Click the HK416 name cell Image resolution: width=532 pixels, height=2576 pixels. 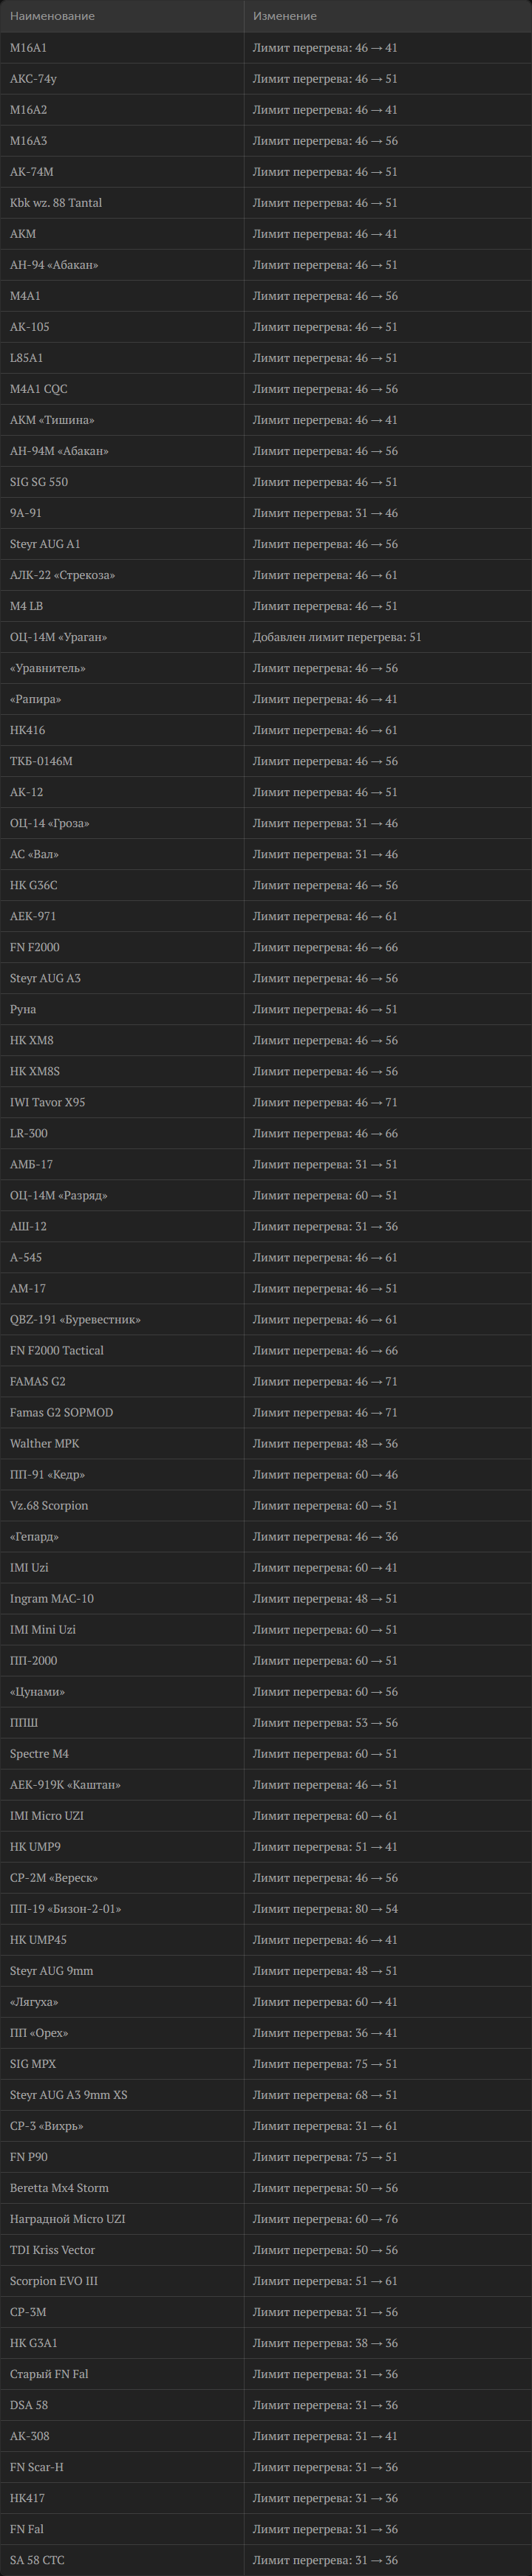click(27, 730)
